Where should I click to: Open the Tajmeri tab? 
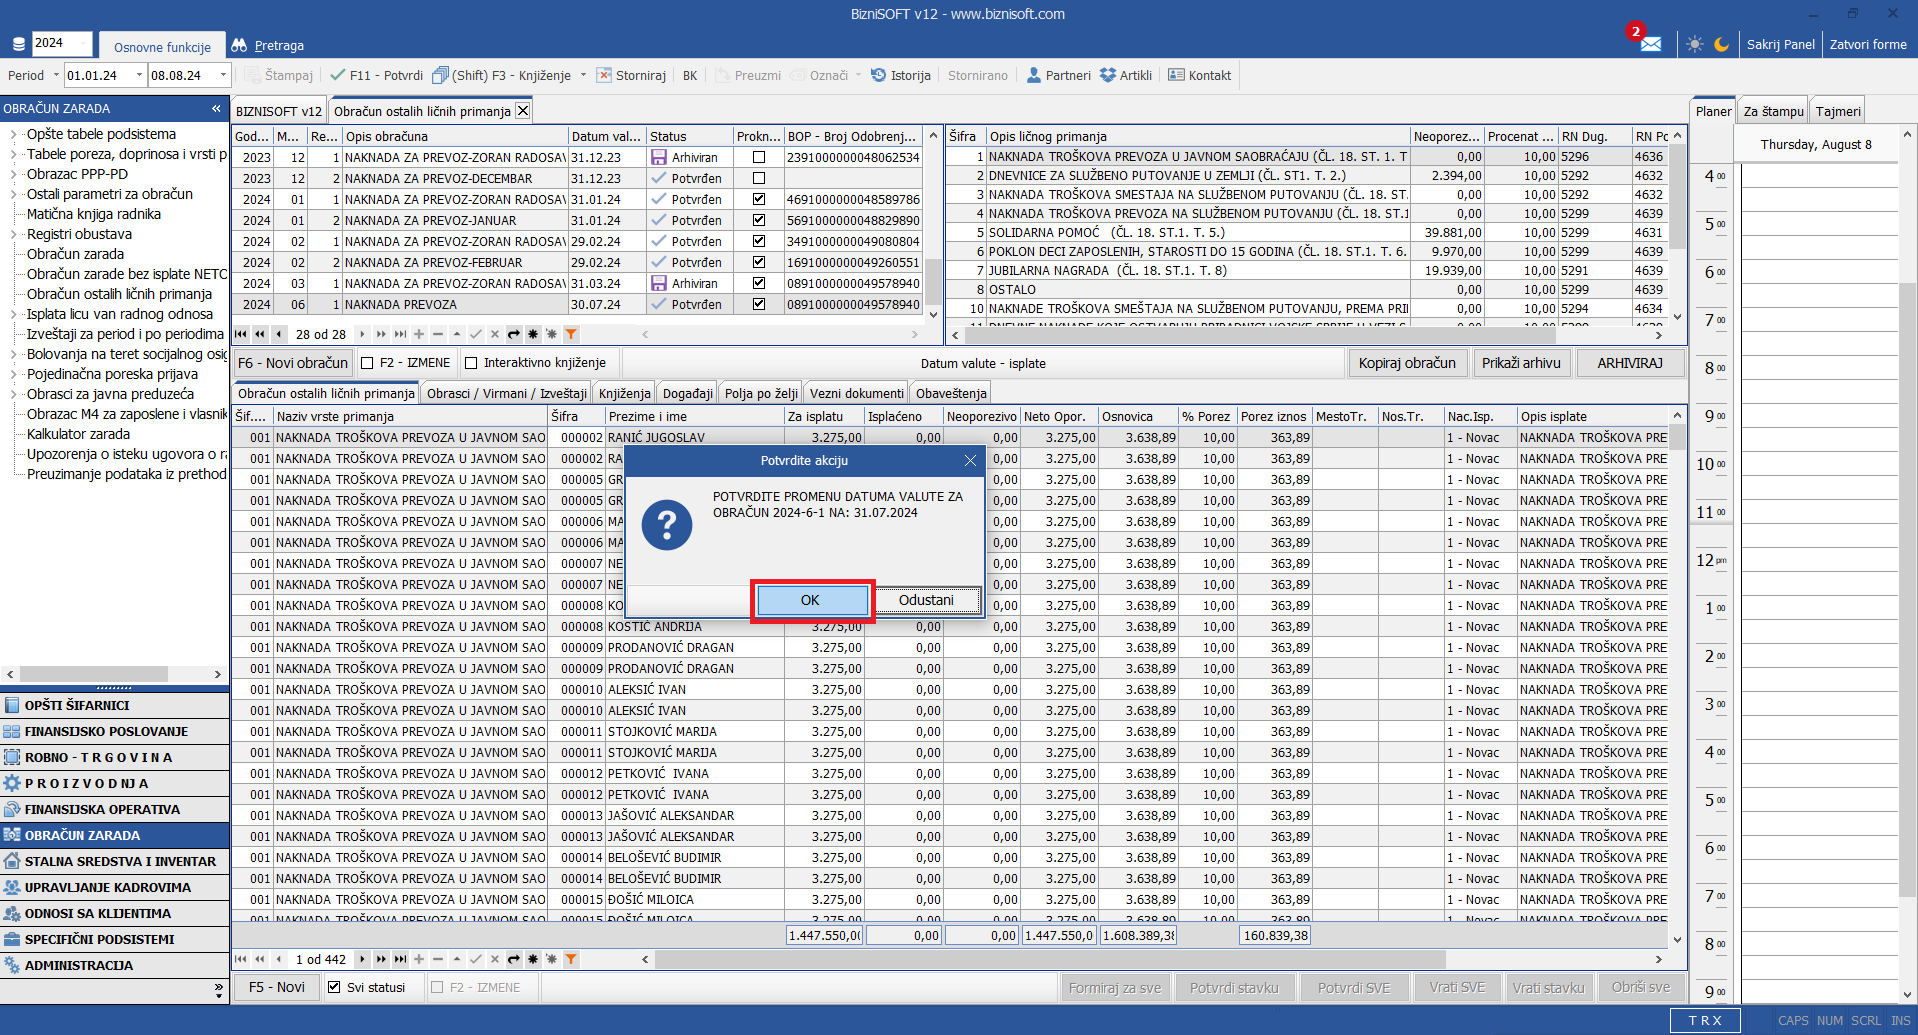click(1838, 111)
